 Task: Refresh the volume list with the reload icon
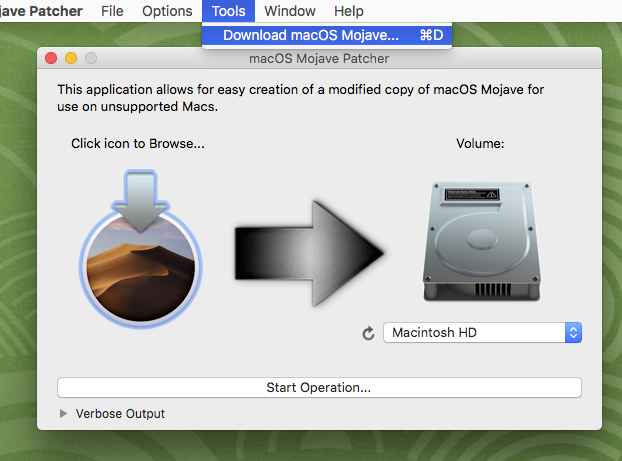coord(369,333)
